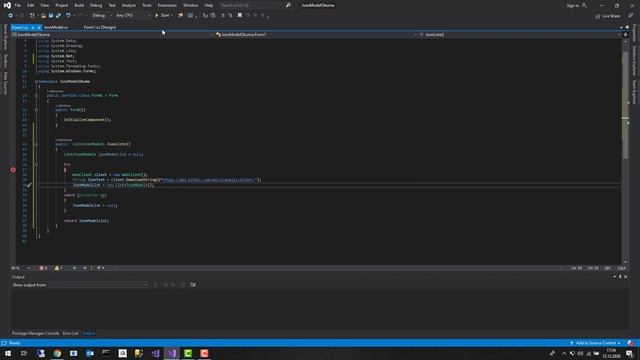Image resolution: width=640 pixels, height=360 pixels.
Task: Open Google Chrome from taskbar
Action: pyautogui.click(x=57, y=353)
